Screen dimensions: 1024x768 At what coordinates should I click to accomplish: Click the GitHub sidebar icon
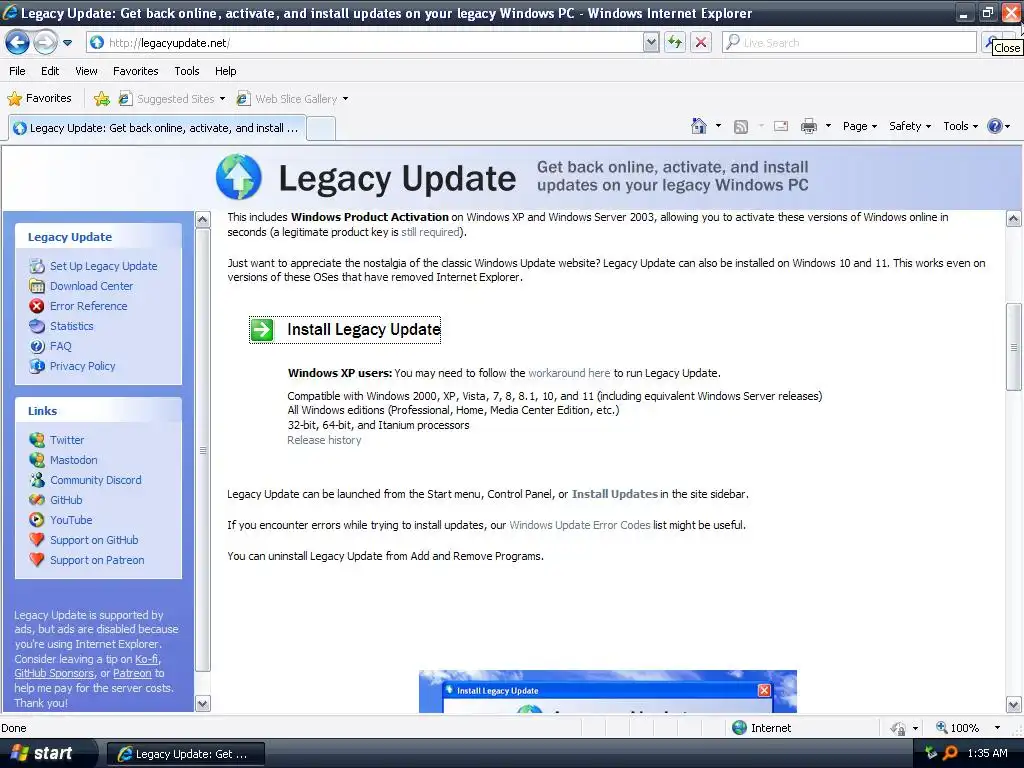point(37,500)
